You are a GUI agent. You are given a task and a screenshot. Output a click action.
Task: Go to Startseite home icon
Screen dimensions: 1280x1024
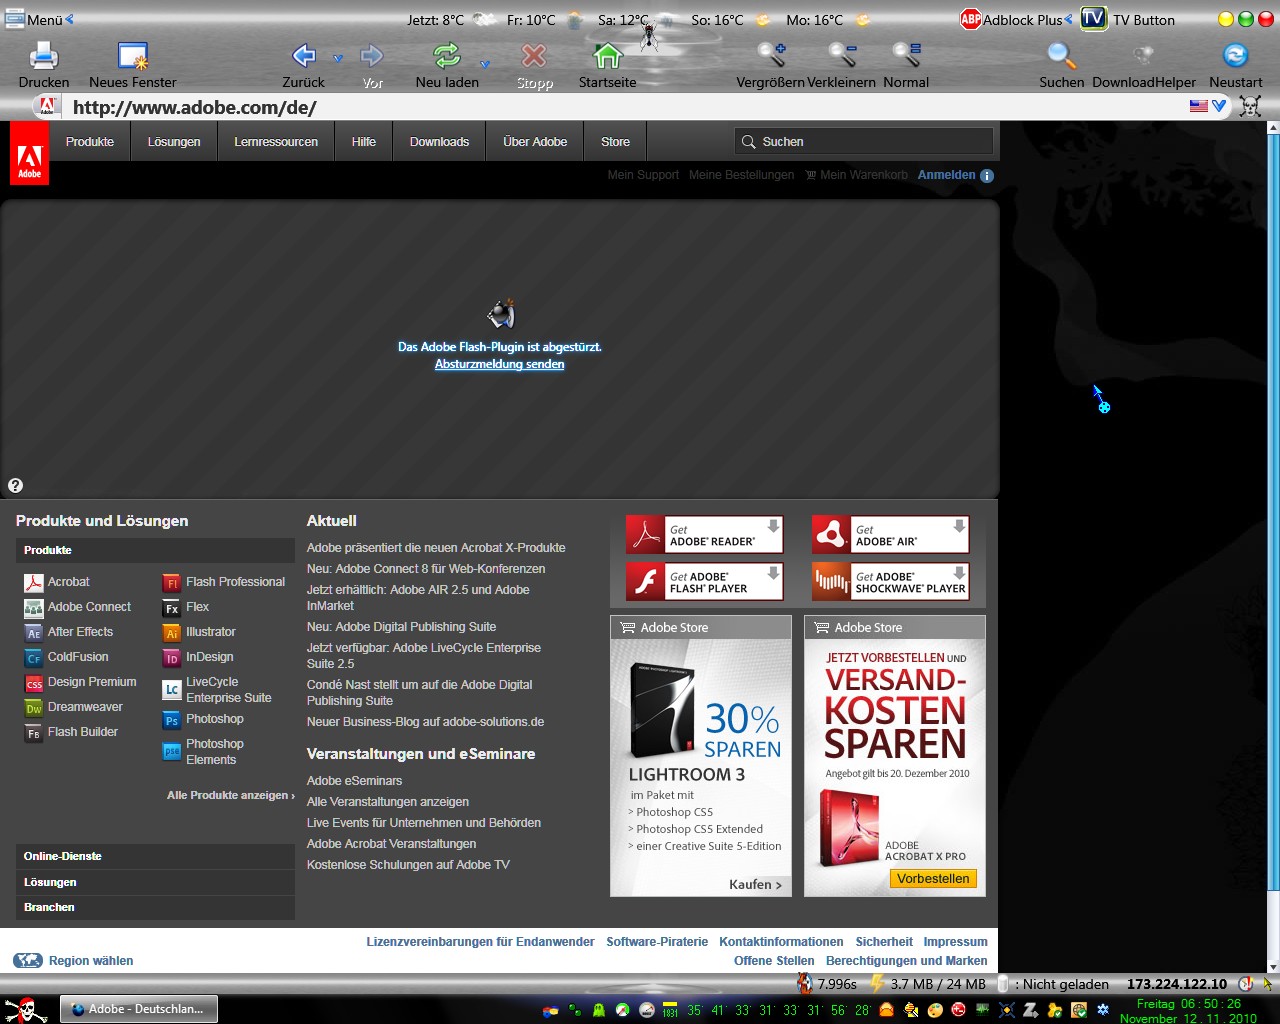(607, 55)
